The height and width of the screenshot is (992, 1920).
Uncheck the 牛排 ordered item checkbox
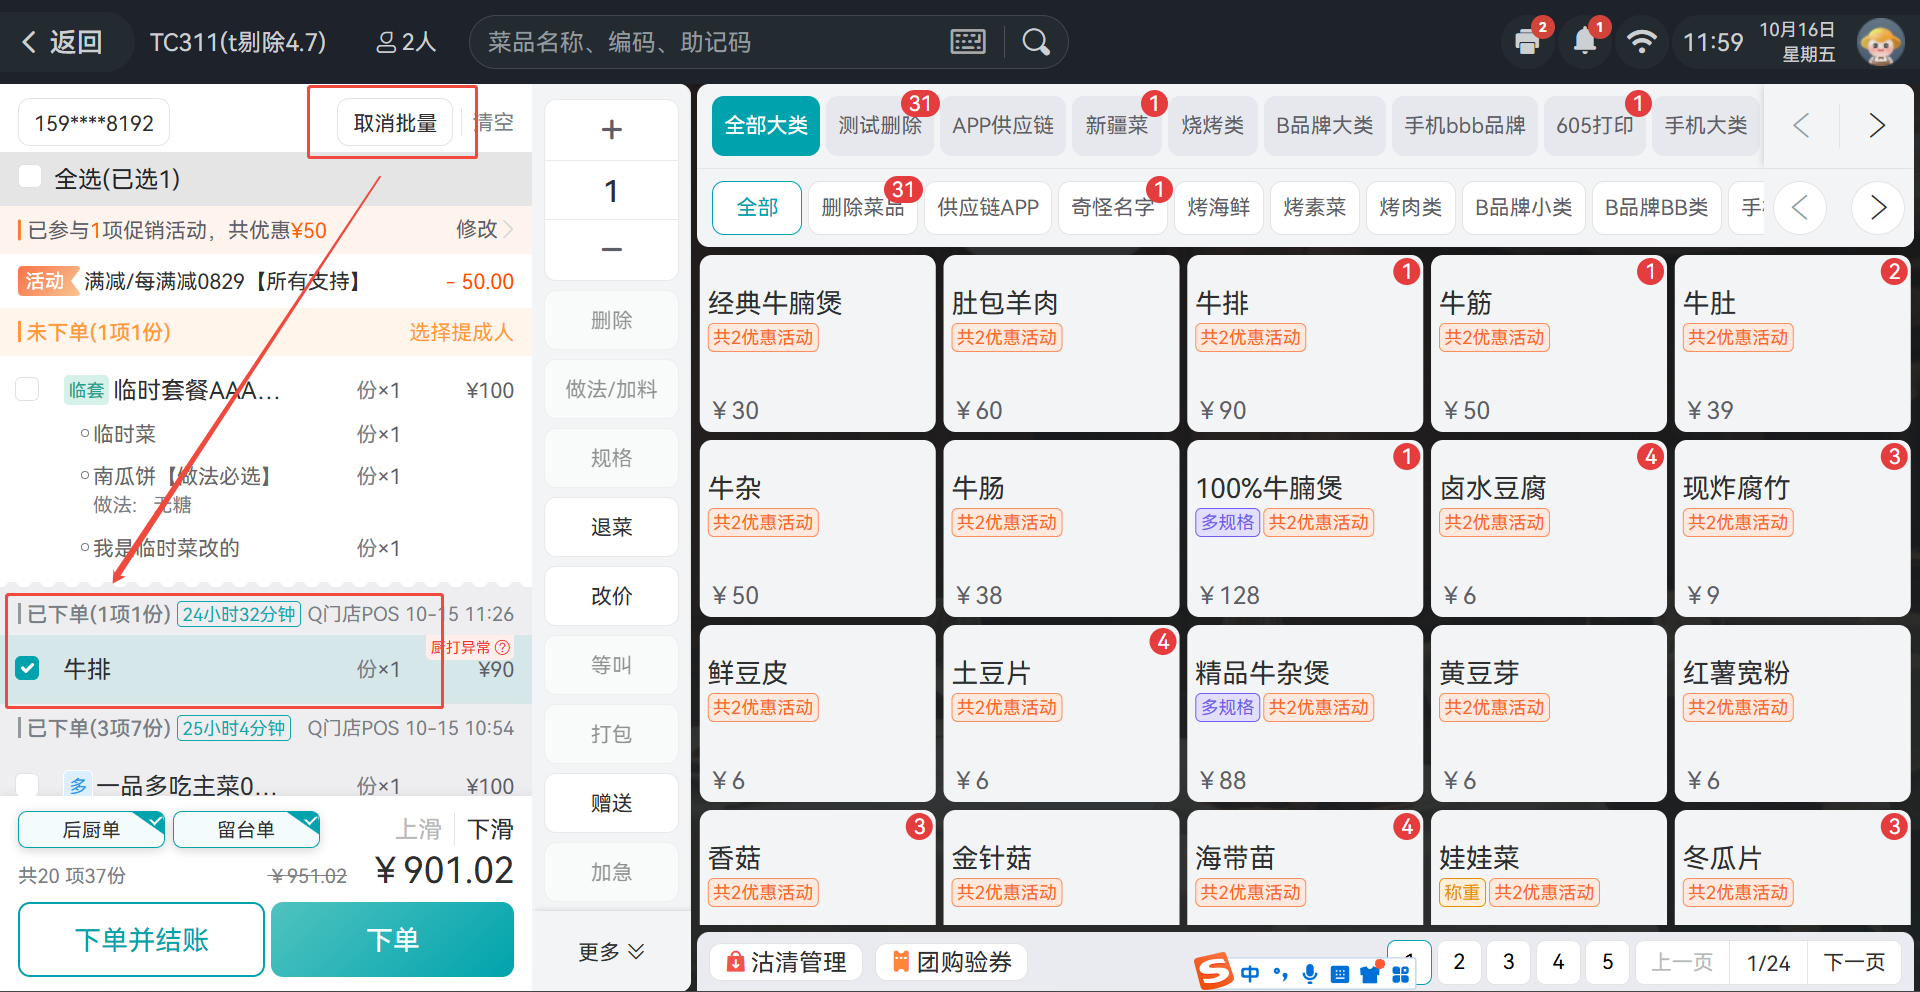click(x=28, y=668)
